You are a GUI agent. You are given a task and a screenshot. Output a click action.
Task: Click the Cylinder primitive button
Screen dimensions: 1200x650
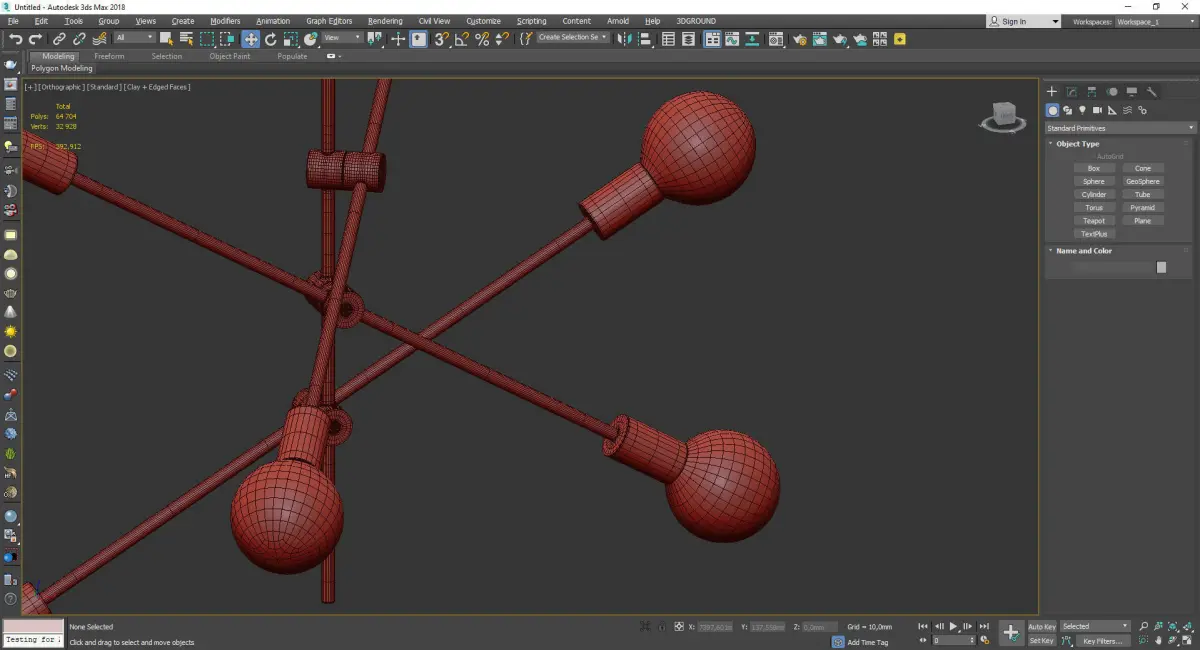coord(1094,194)
